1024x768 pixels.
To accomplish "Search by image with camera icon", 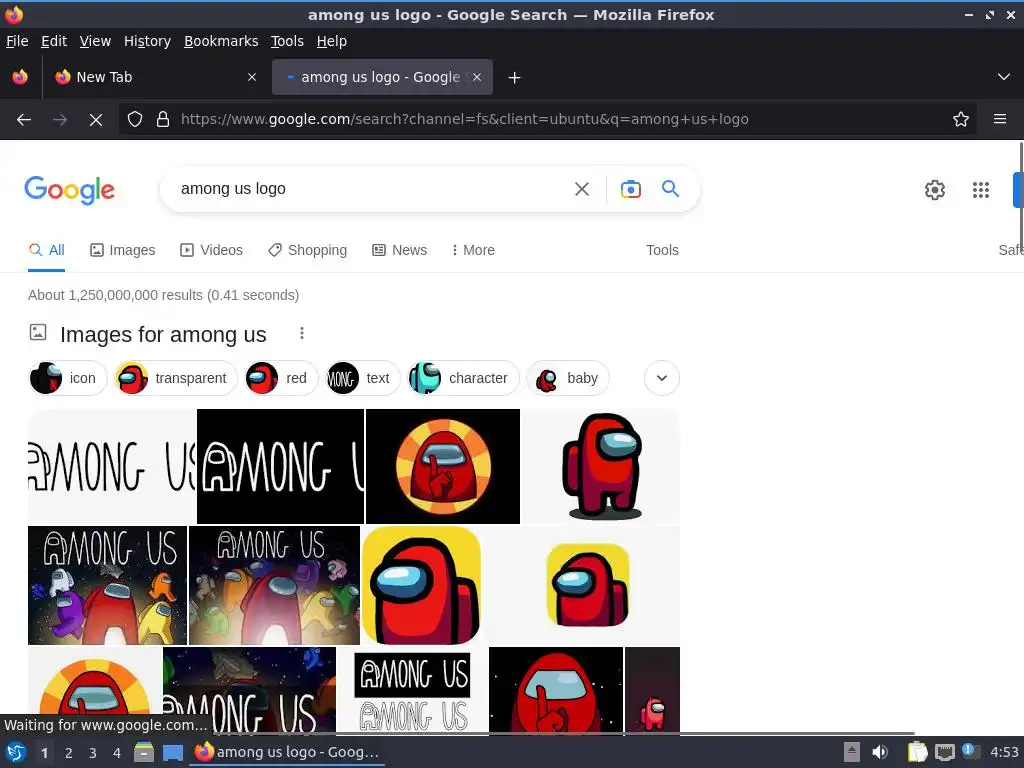I will click(630, 189).
